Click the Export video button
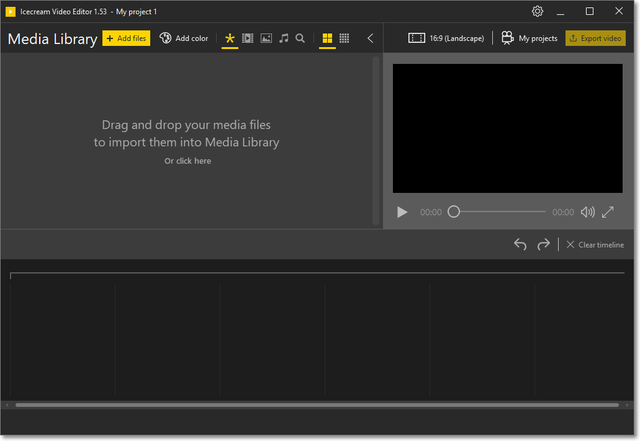 (595, 38)
